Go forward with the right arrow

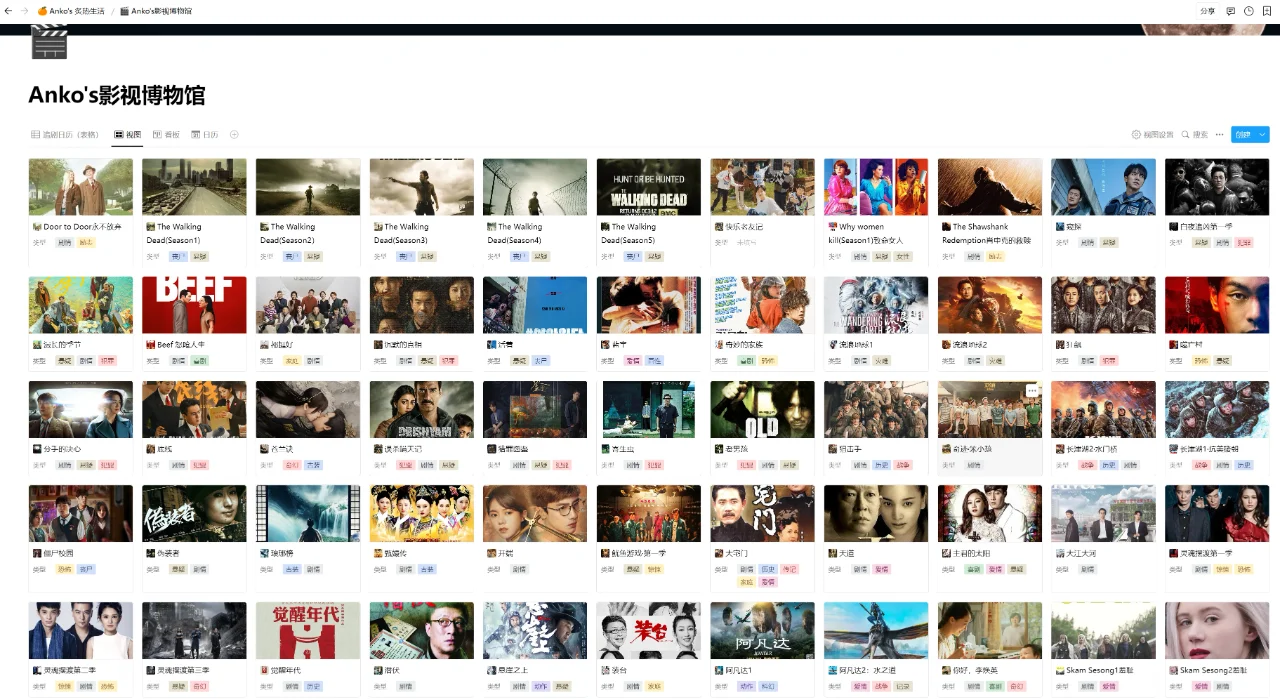click(25, 11)
